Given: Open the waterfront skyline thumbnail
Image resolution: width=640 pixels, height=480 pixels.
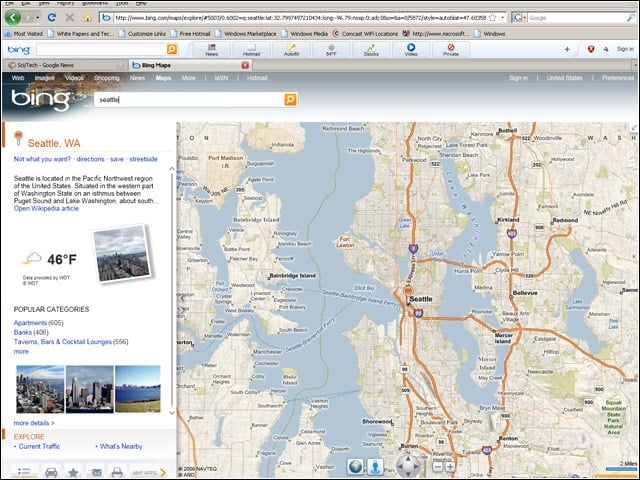Looking at the screenshot, I should pyautogui.click(x=138, y=389).
